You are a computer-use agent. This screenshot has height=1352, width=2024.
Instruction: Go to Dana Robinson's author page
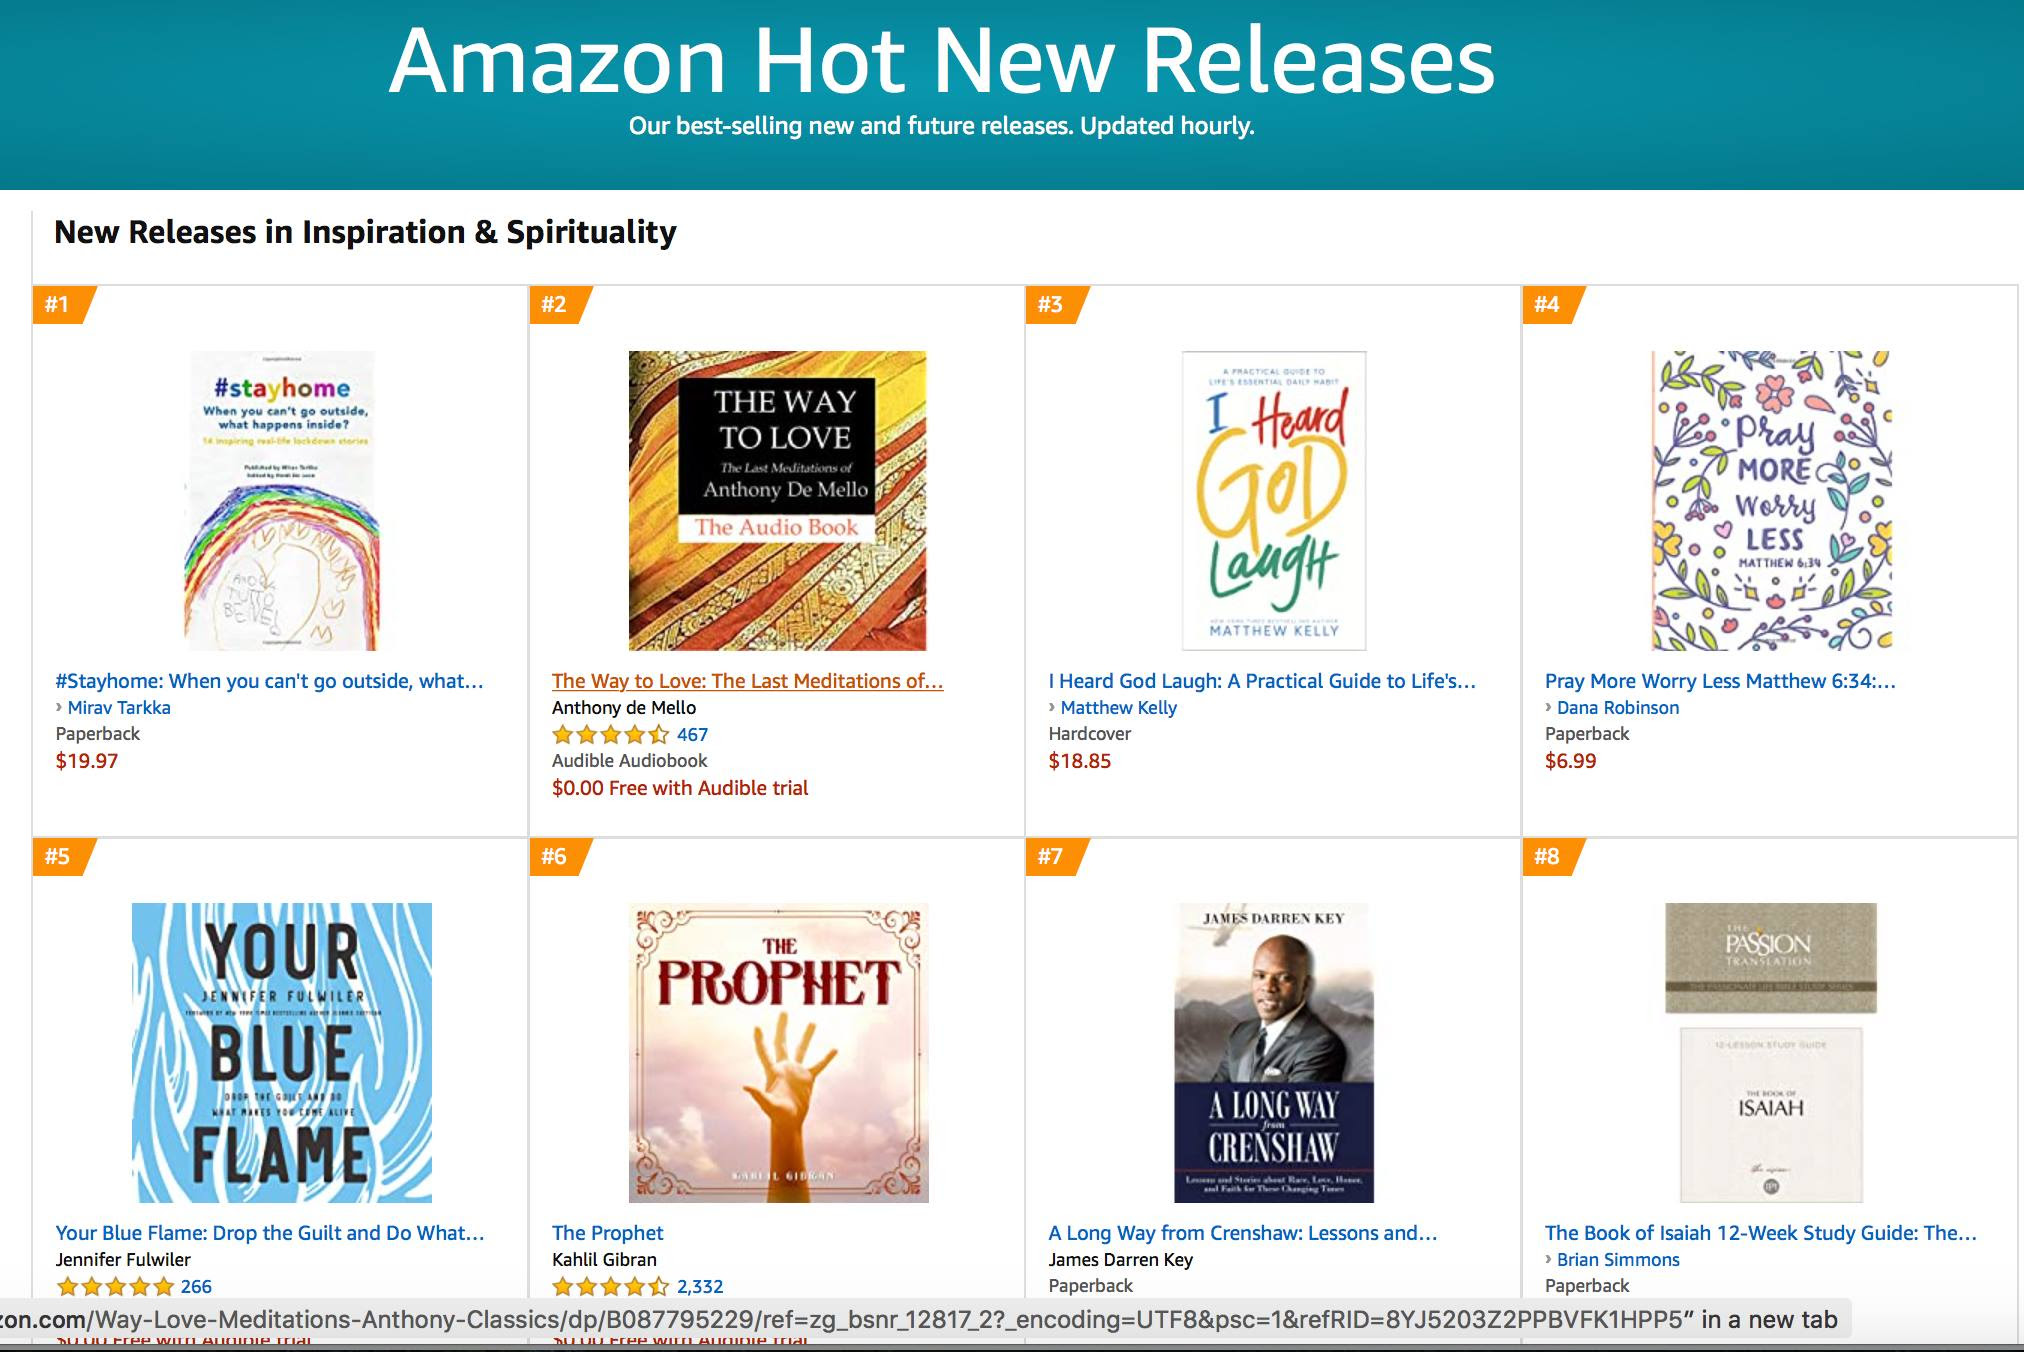1617,708
